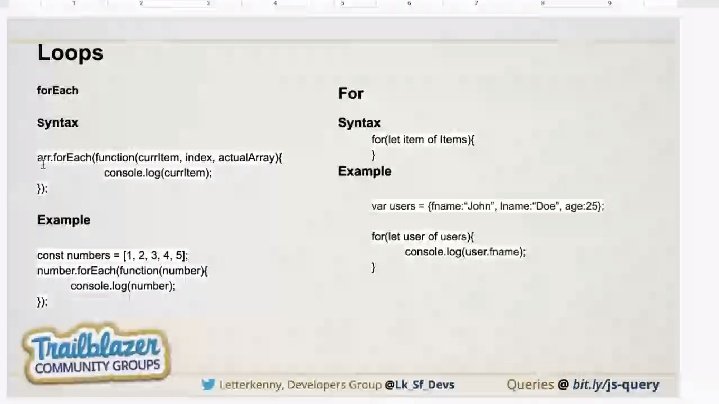Click the Syntax heading under For

click(359, 123)
